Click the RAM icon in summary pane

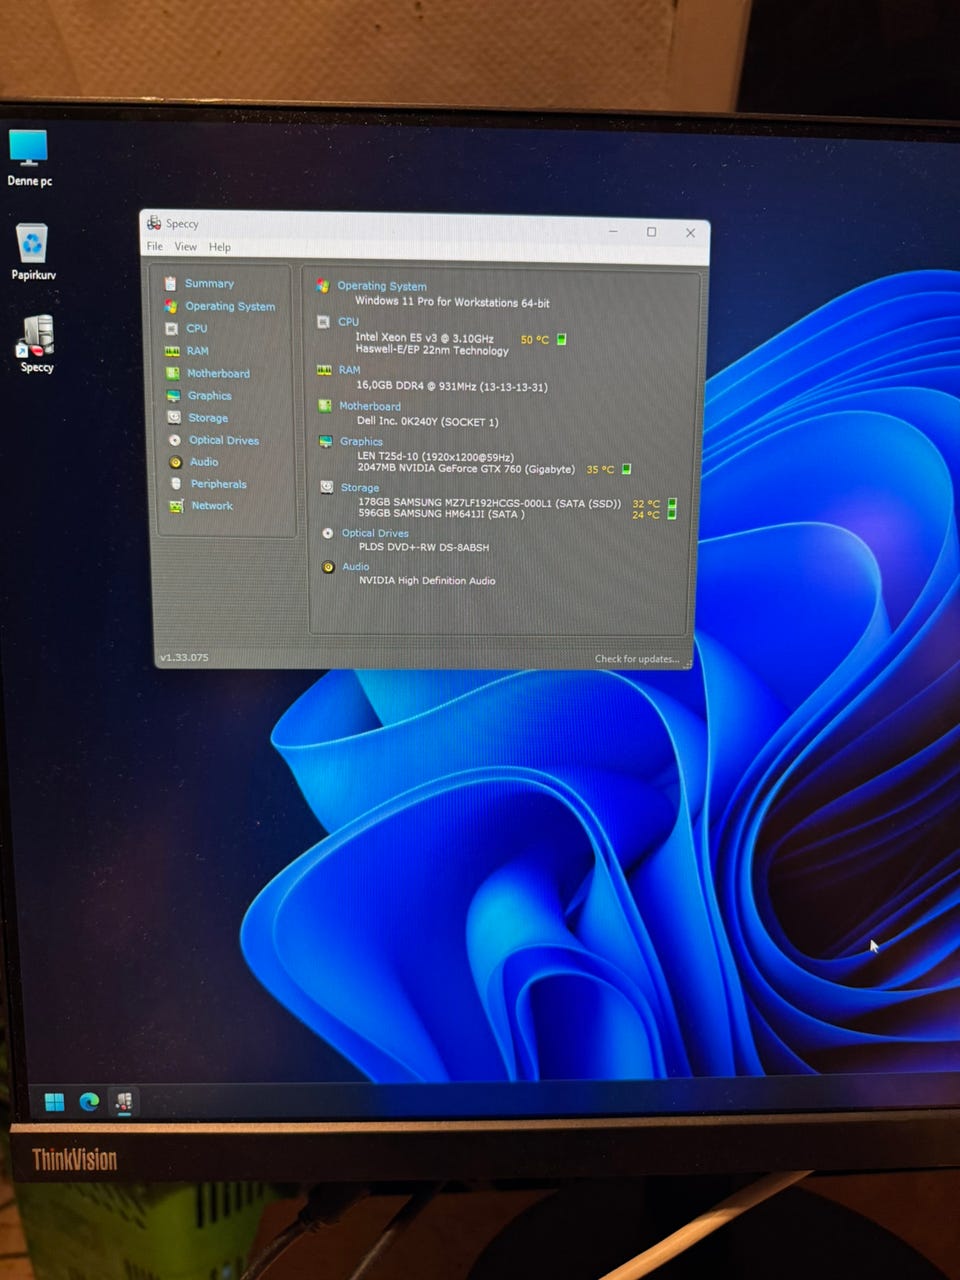324,370
